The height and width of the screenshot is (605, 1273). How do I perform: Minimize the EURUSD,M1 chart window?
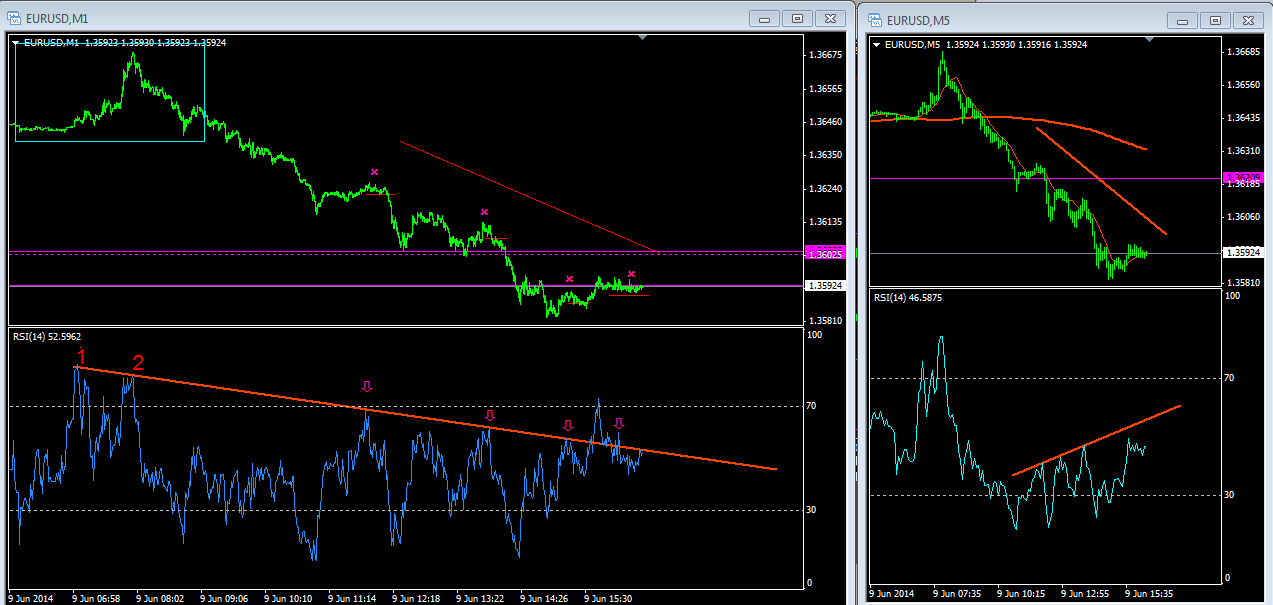766,19
